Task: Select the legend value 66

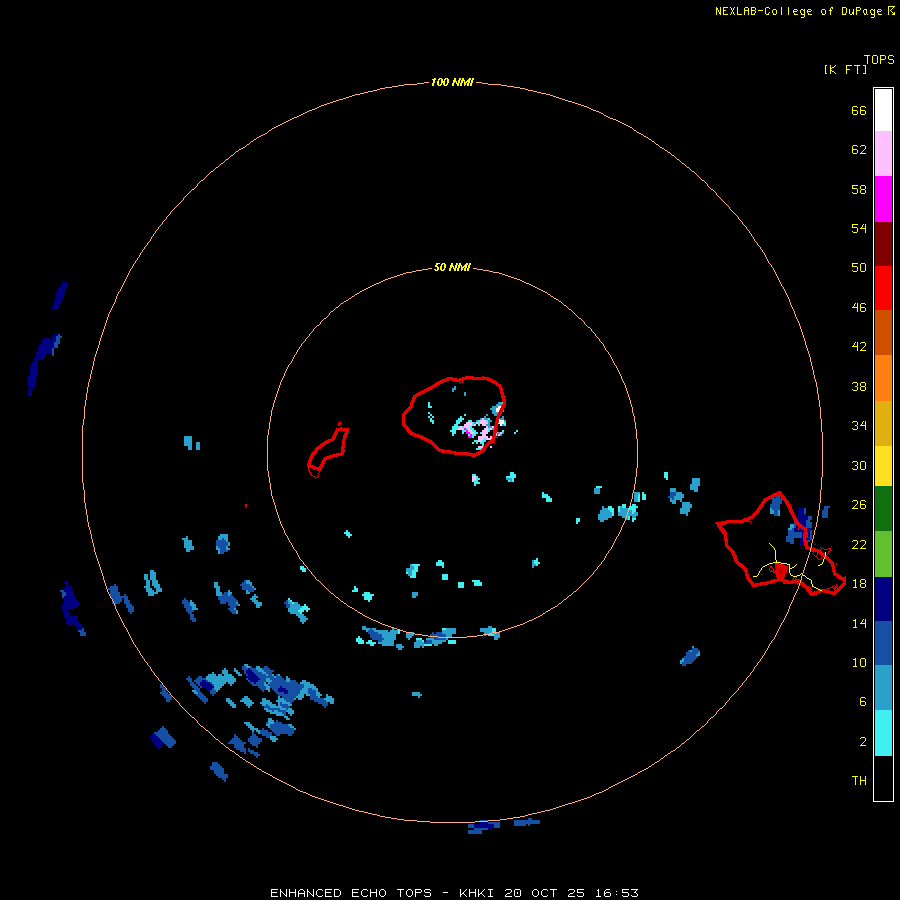Action: [859, 110]
